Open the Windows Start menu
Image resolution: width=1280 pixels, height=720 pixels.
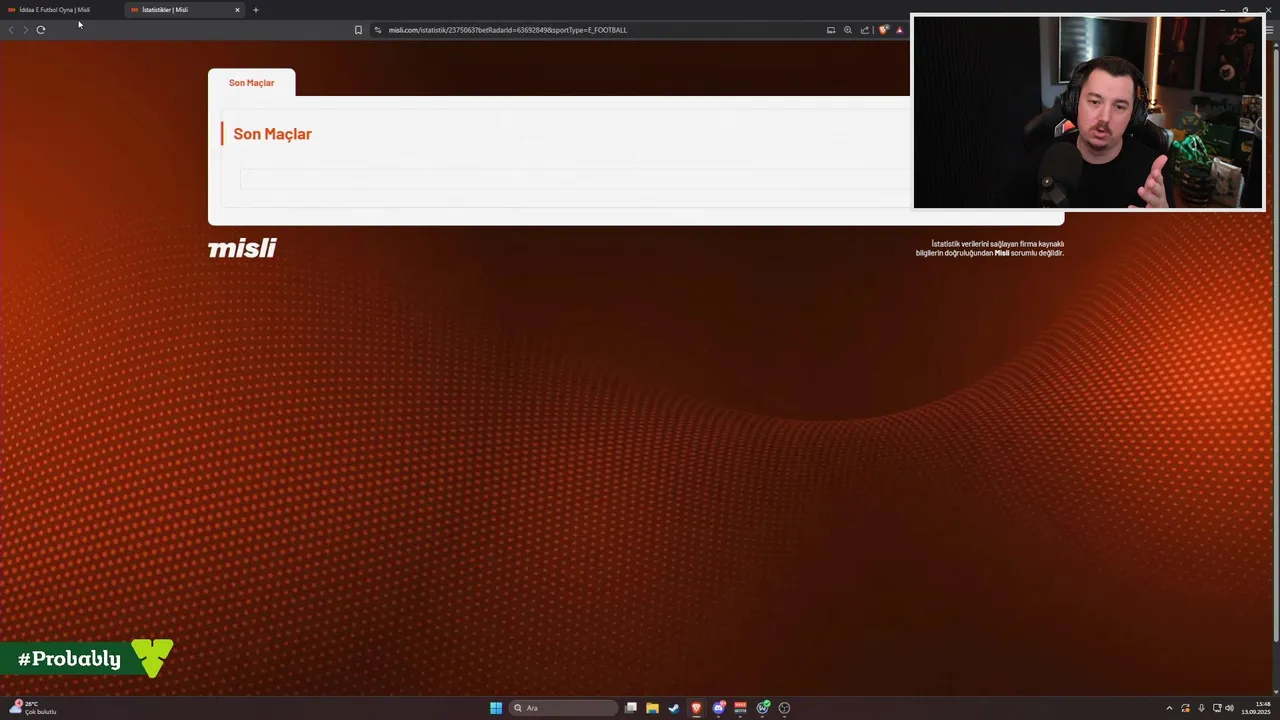(x=496, y=708)
